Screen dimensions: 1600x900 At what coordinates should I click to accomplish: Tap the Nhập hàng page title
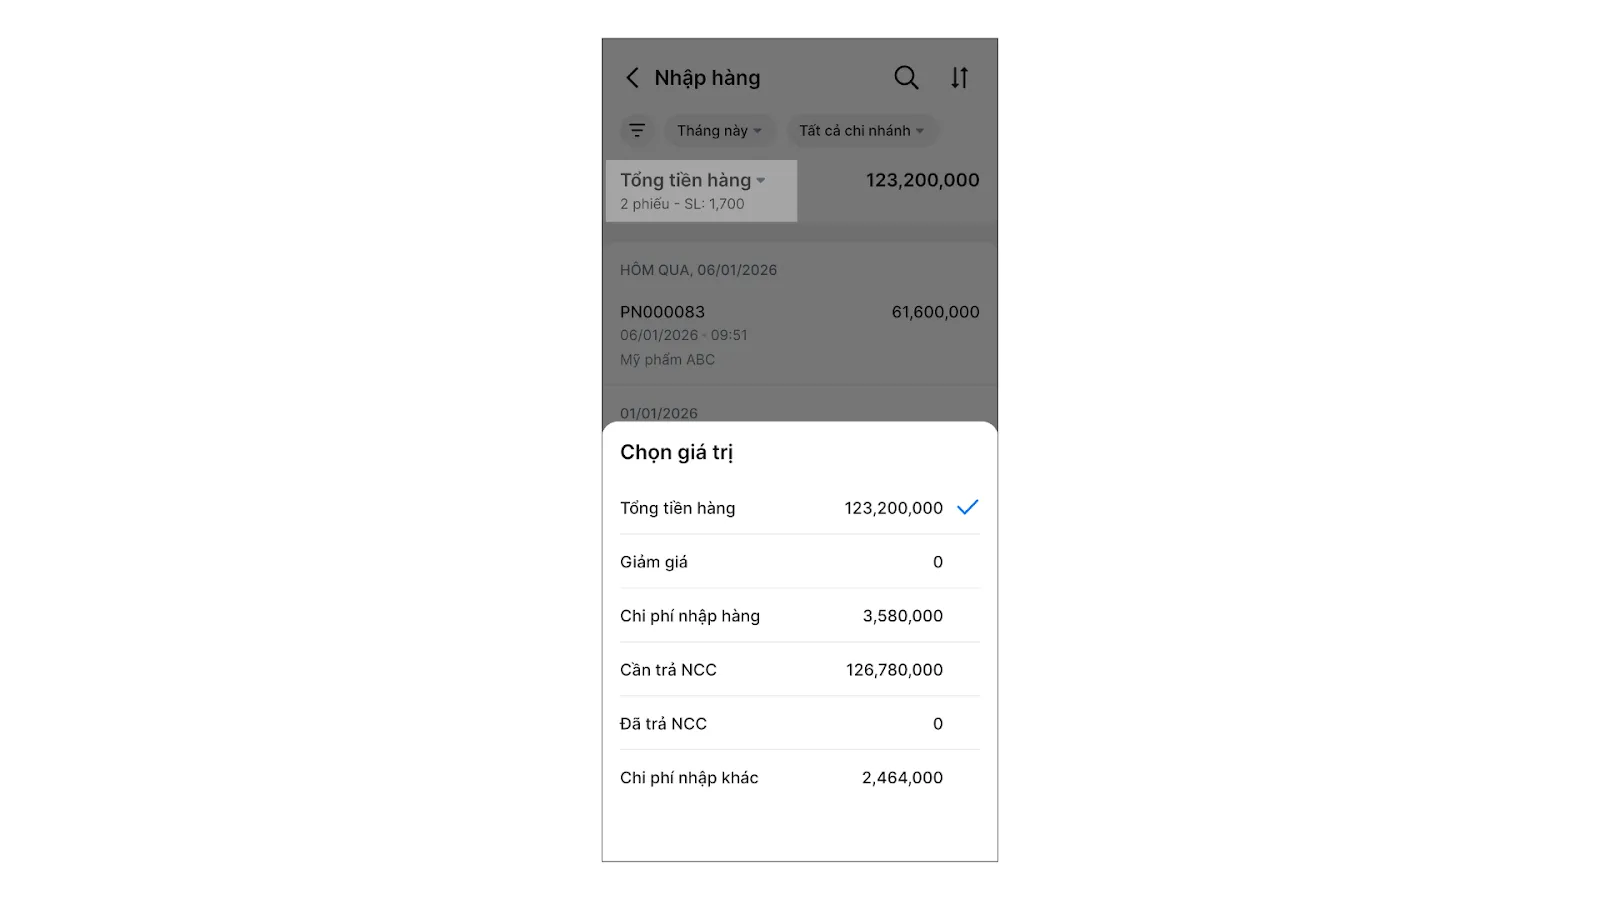(707, 78)
